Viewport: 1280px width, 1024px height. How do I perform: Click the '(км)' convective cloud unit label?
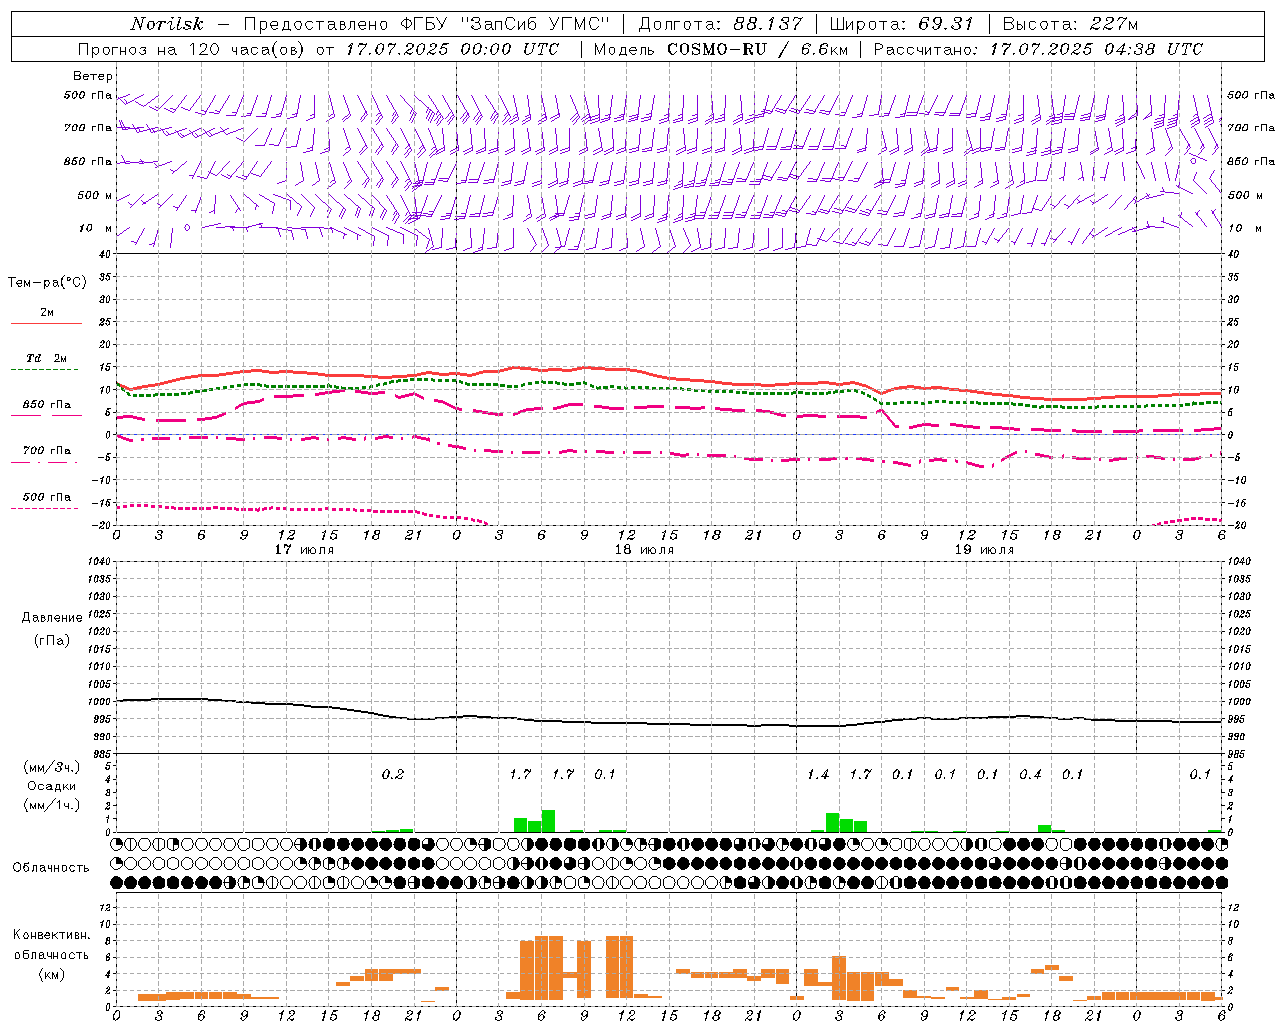51,974
